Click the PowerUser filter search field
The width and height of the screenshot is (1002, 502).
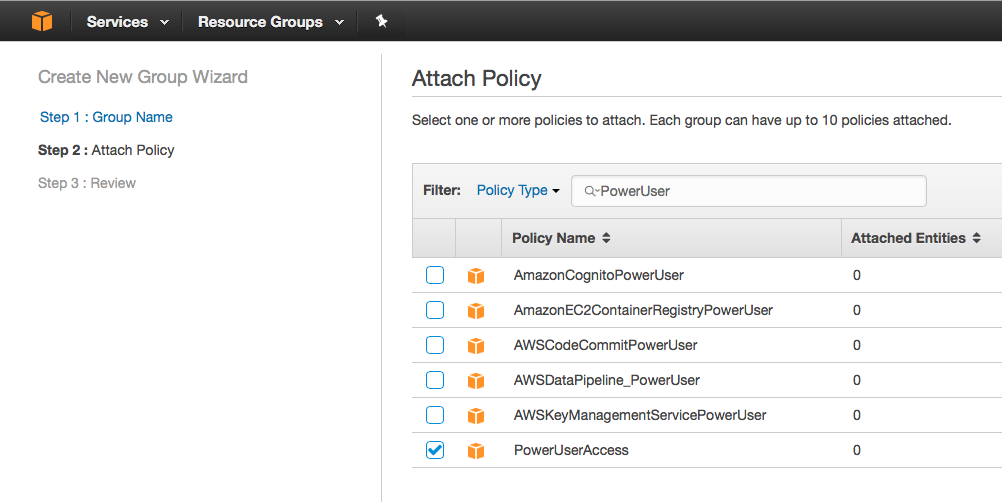coord(748,191)
